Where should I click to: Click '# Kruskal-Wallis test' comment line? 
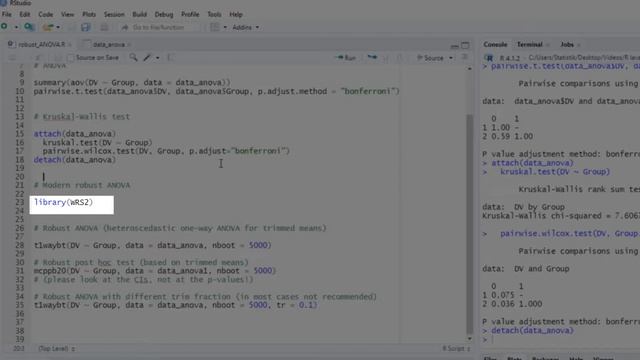point(82,117)
